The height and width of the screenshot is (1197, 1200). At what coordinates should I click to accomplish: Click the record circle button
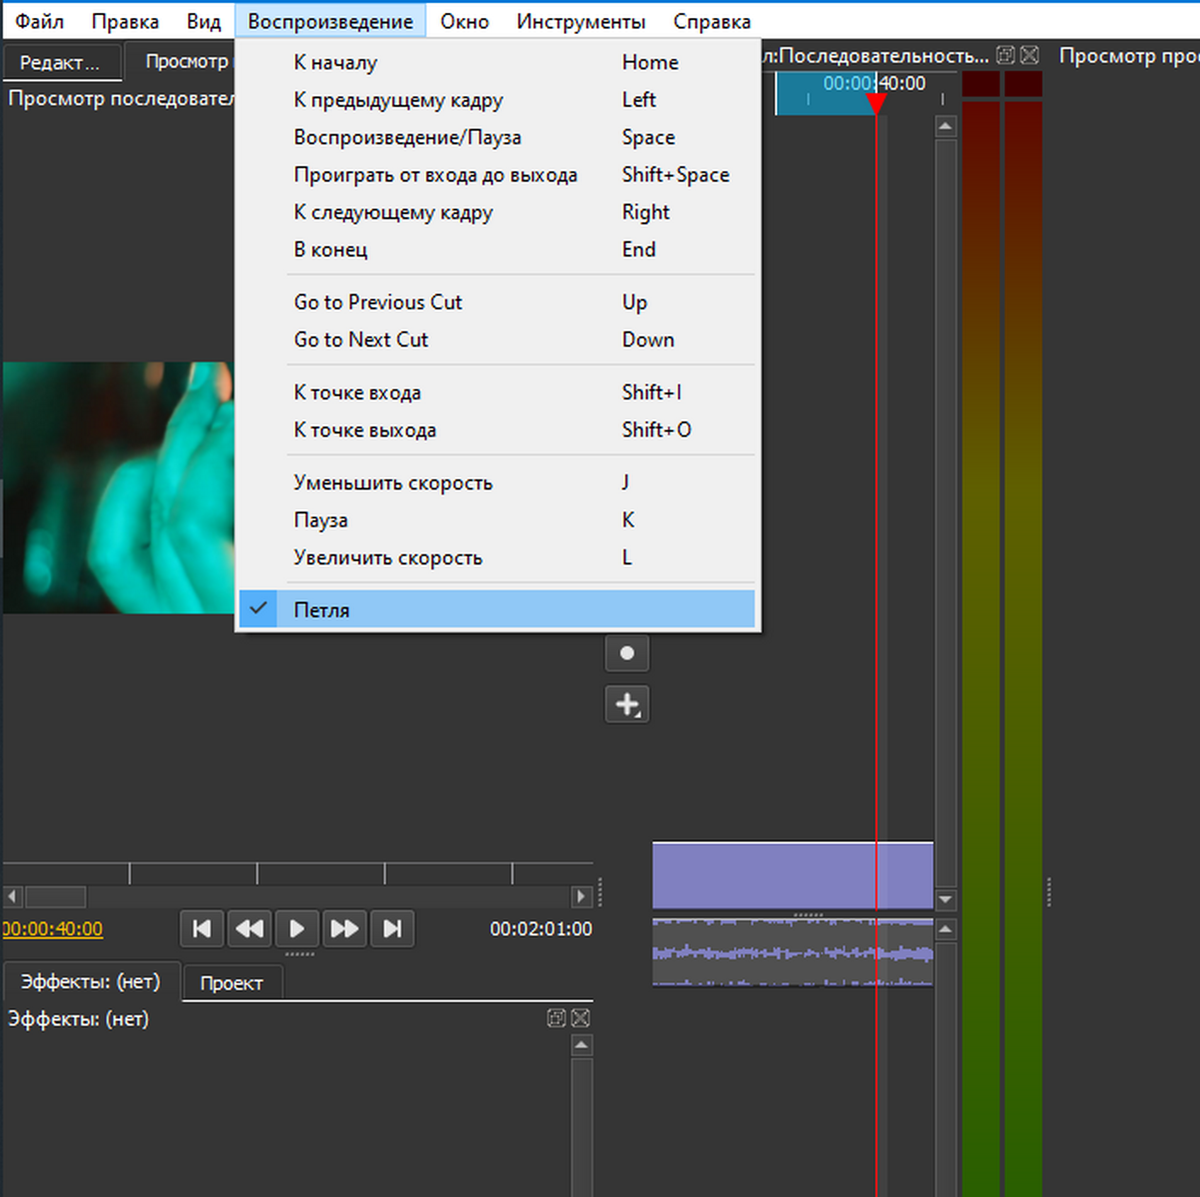pos(627,653)
